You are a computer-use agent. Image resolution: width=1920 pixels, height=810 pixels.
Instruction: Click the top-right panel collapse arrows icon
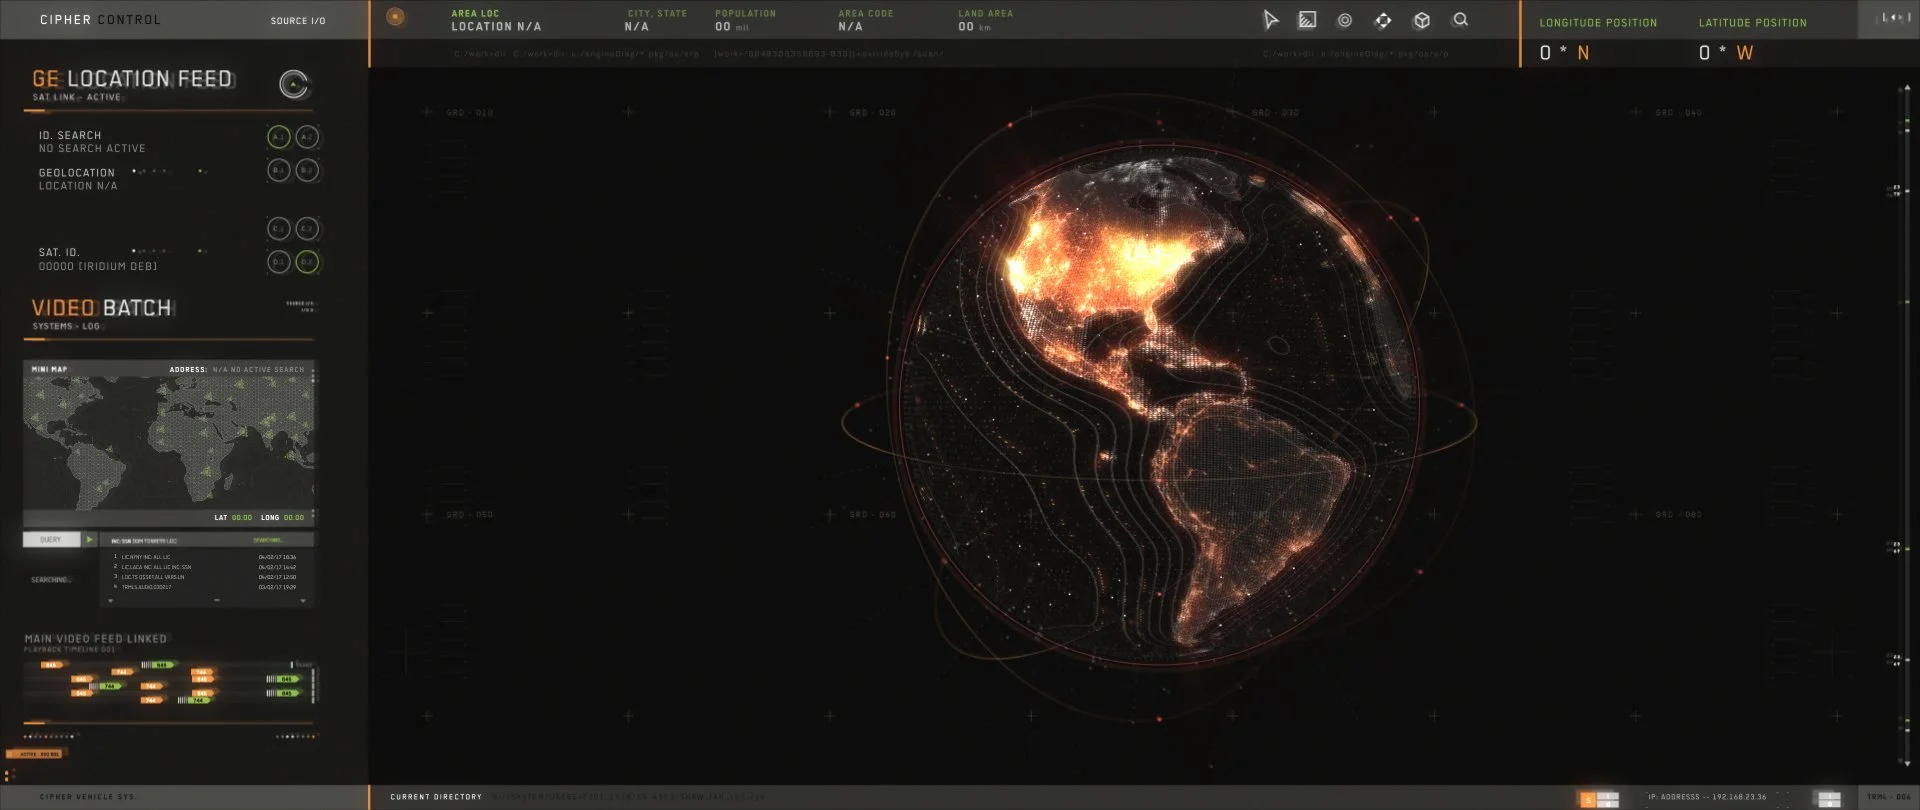pos(1894,18)
